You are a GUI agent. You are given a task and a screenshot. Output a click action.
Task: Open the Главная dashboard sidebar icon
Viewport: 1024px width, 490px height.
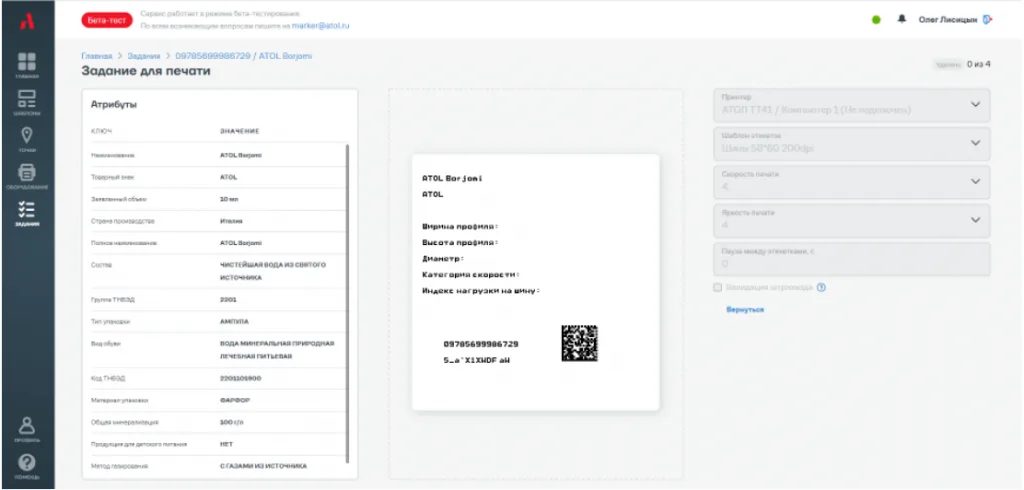(27, 65)
